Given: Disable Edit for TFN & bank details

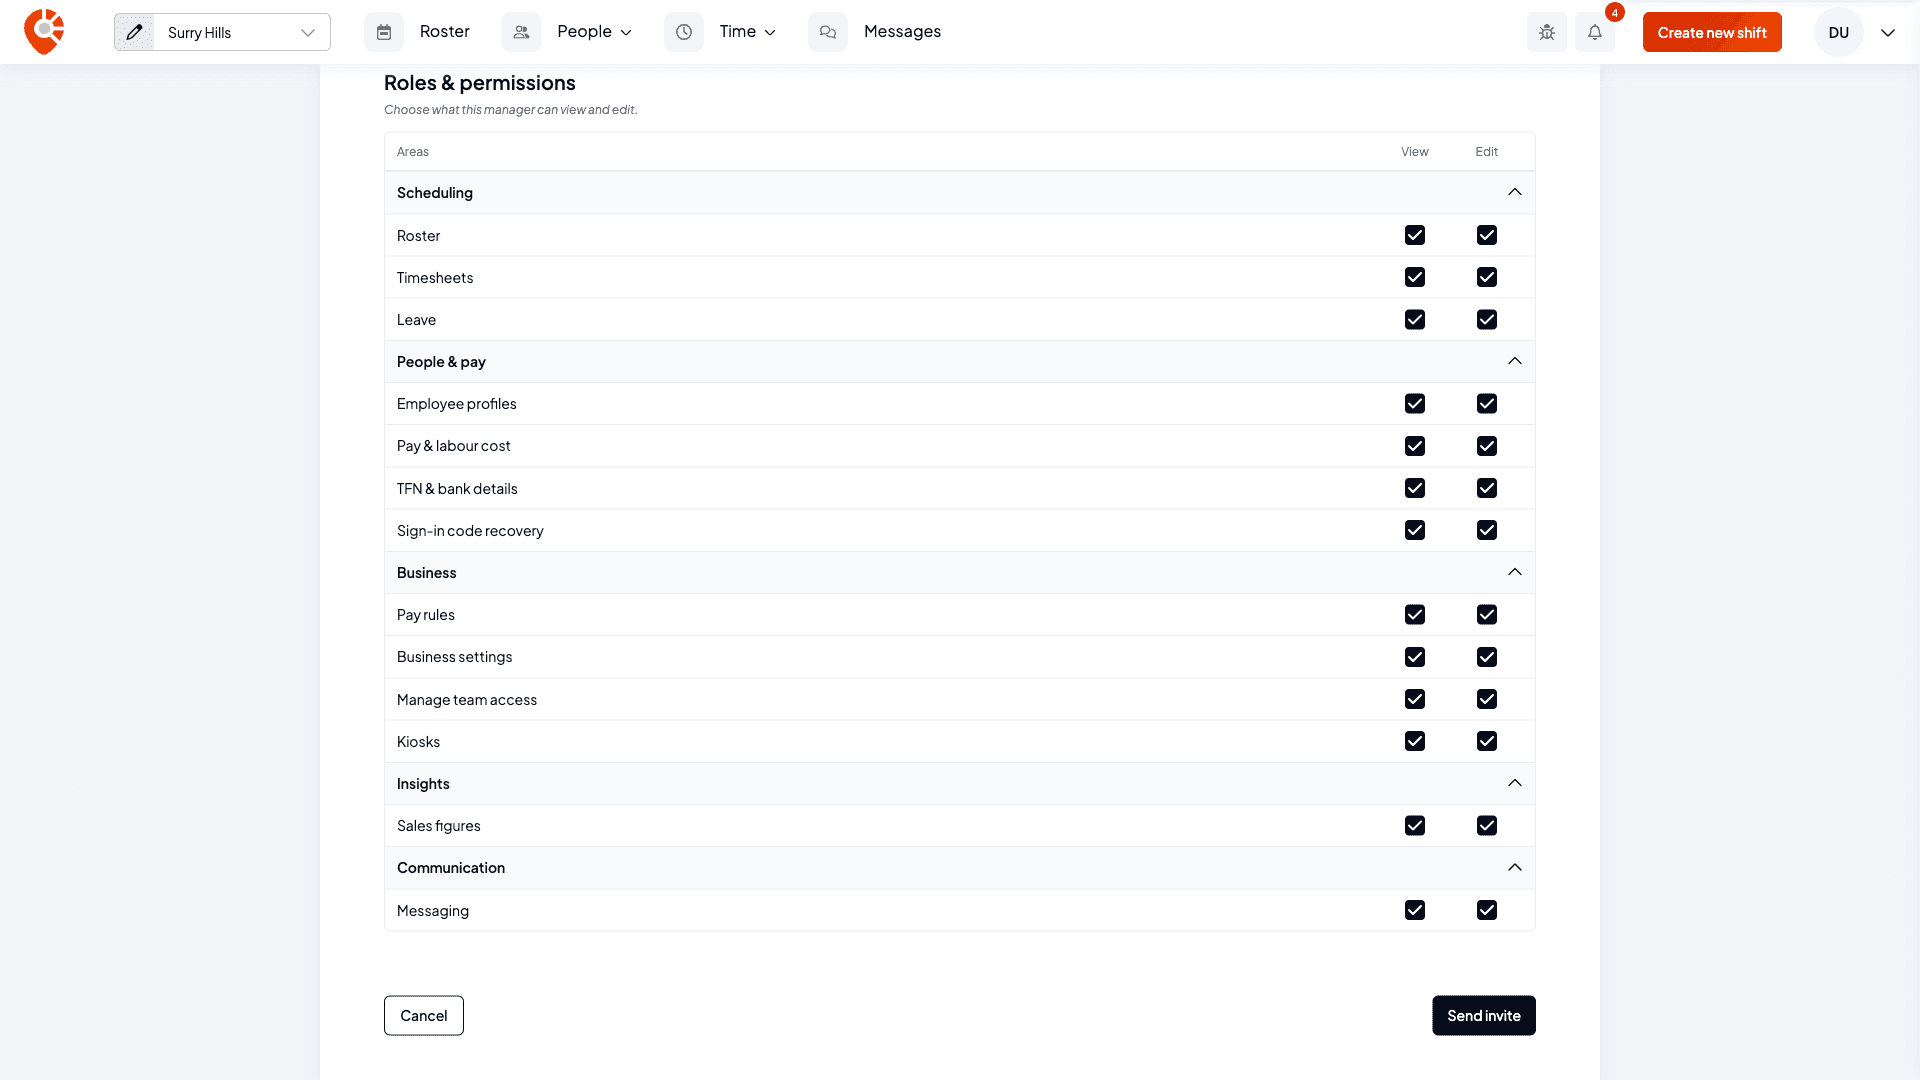Looking at the screenshot, I should tap(1487, 488).
